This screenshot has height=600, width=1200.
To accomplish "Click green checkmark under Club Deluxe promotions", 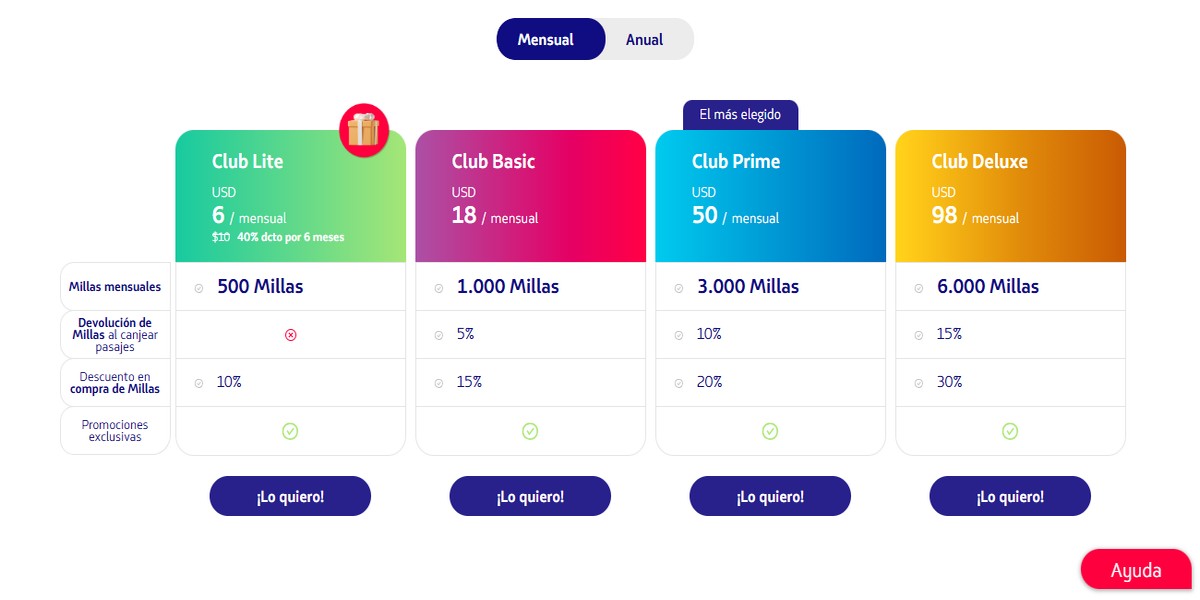I will [x=1010, y=431].
